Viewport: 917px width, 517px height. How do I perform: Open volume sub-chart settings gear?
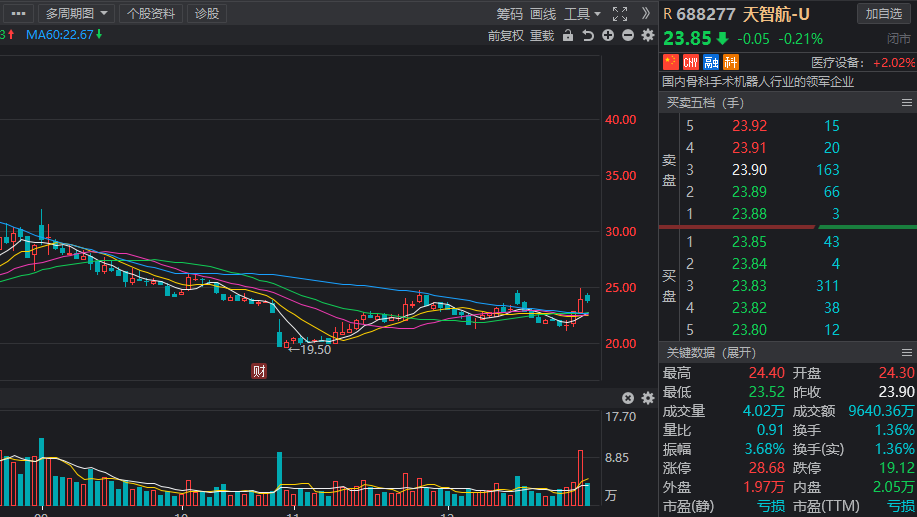(x=648, y=398)
